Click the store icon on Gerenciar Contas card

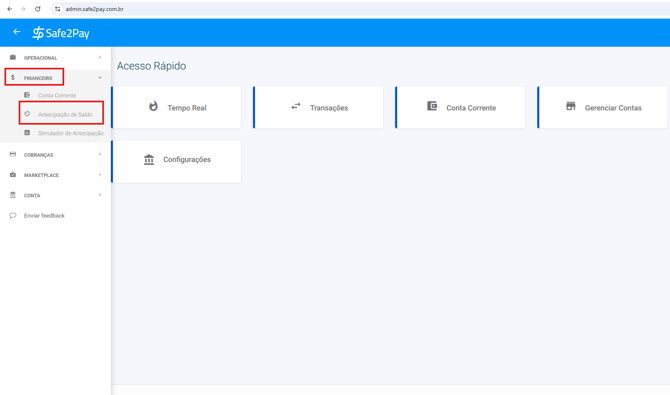point(571,106)
